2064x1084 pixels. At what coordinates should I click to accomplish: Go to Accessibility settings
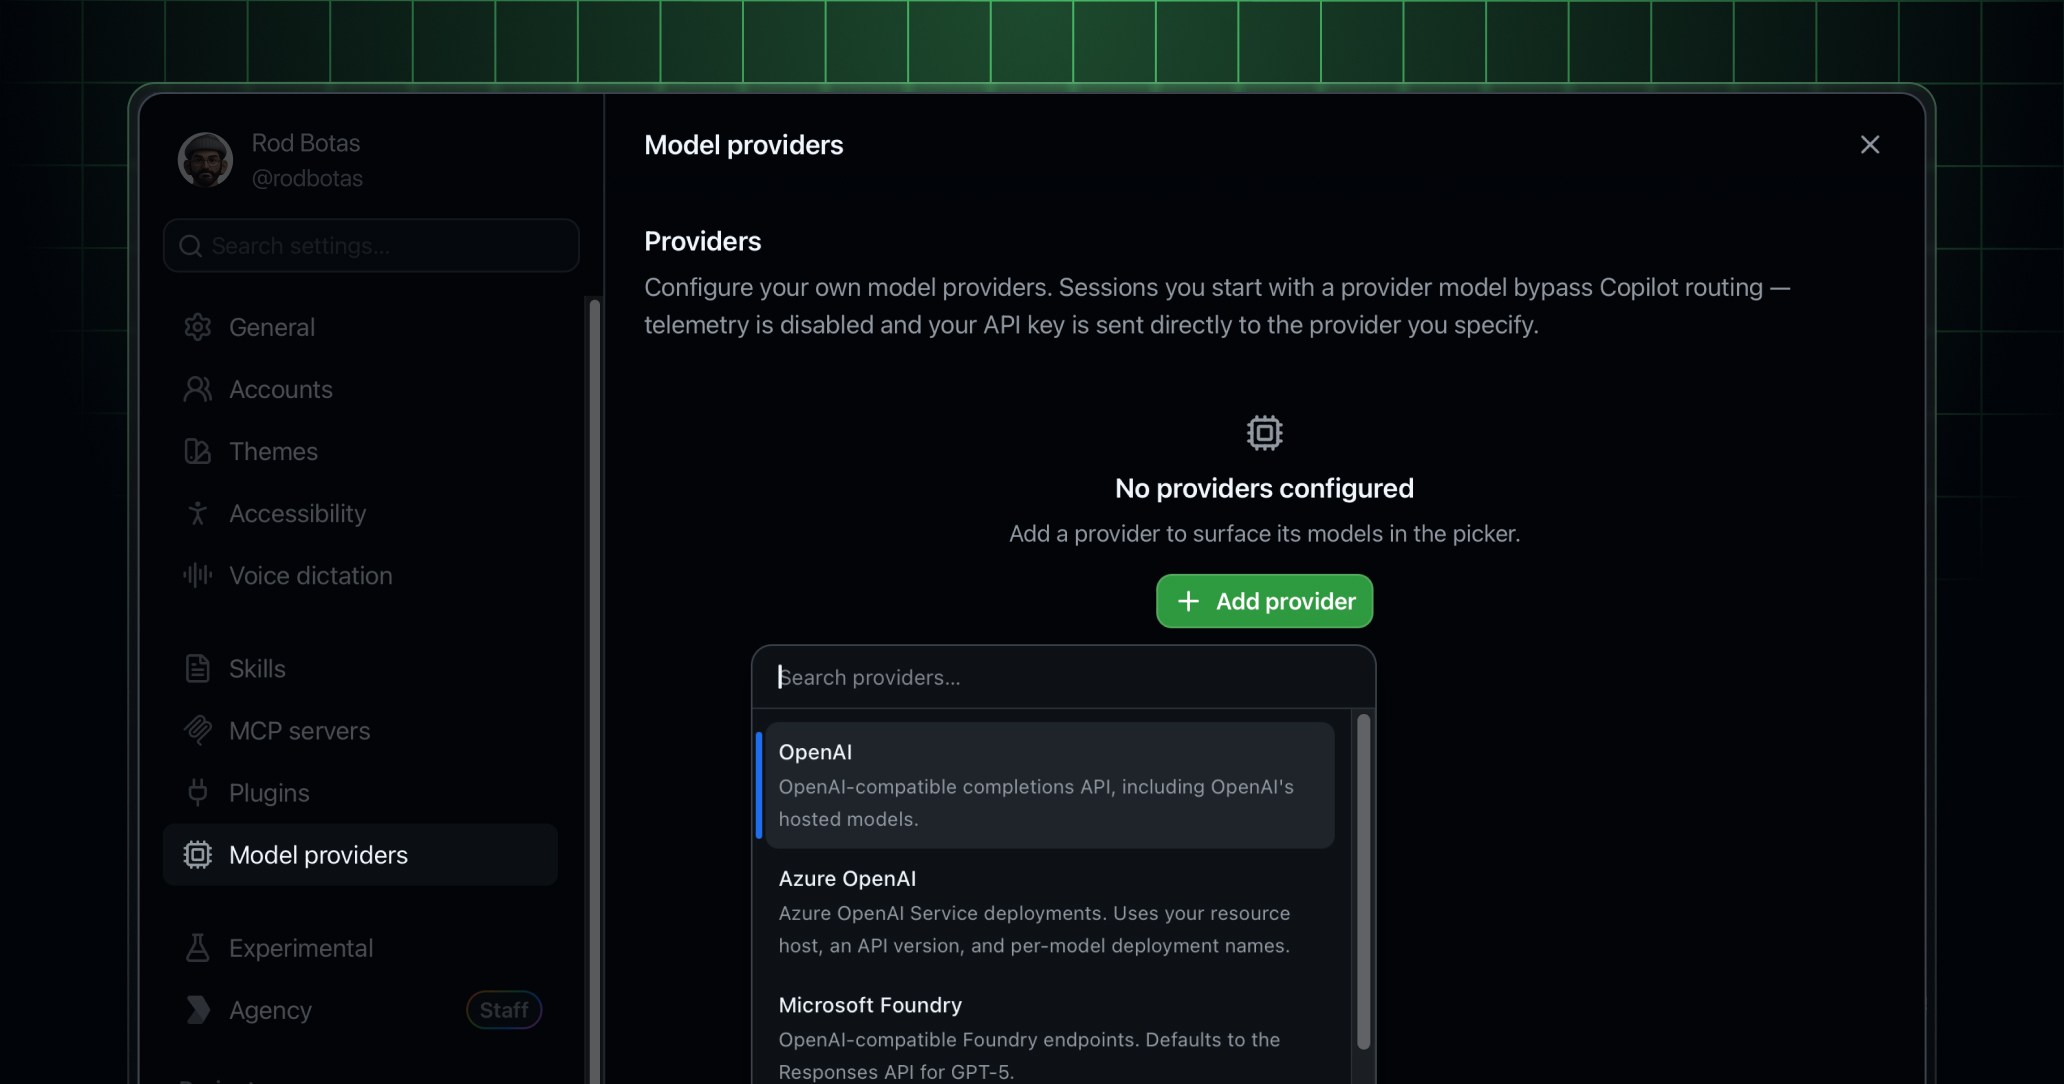tap(360, 513)
